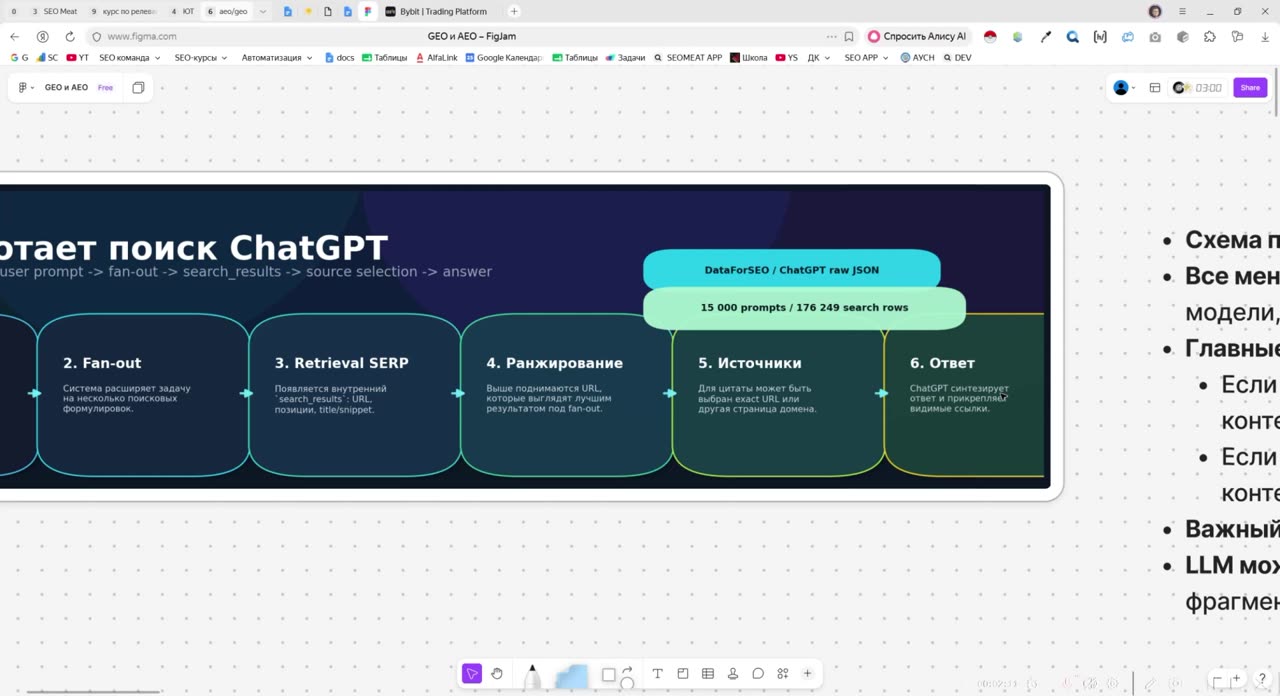Expand the ДК bookmarks folder
Screen dimensions: 1280x696
pyautogui.click(x=819, y=58)
